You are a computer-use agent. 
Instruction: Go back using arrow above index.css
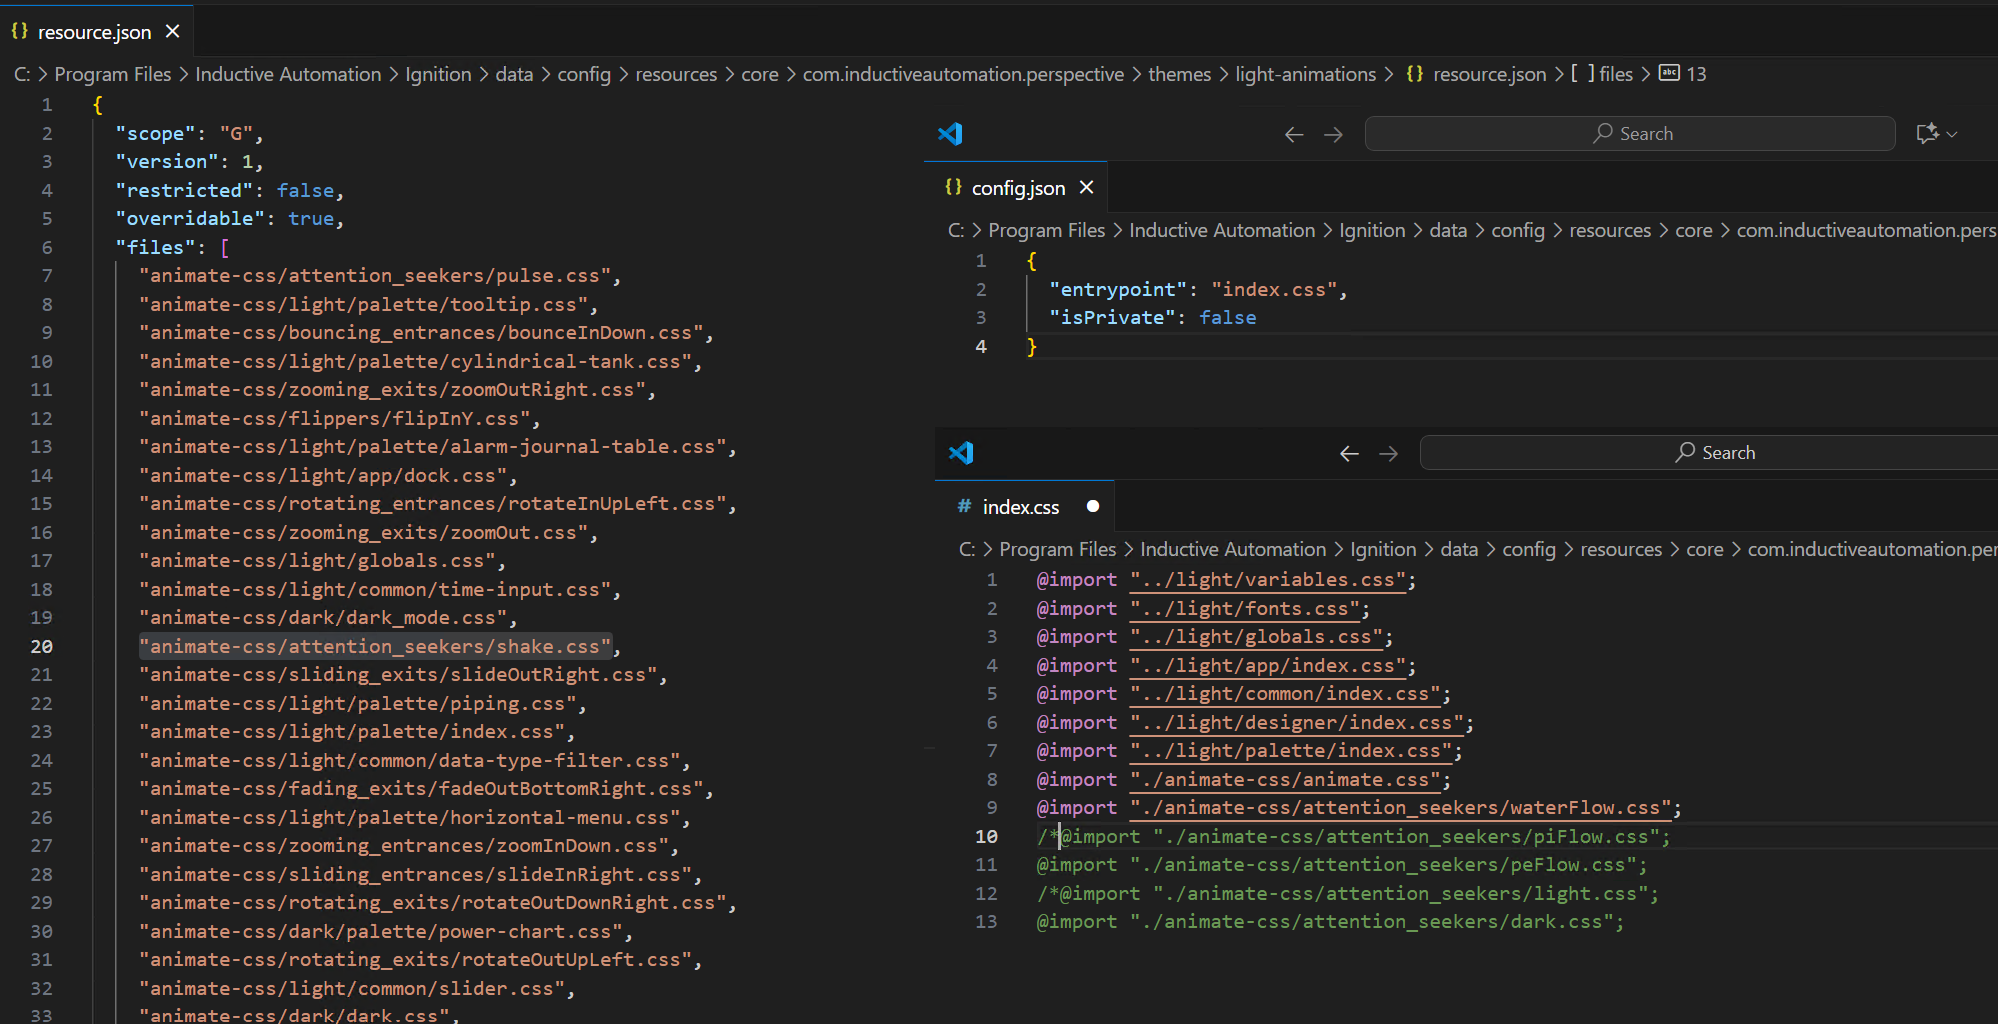1349,454
